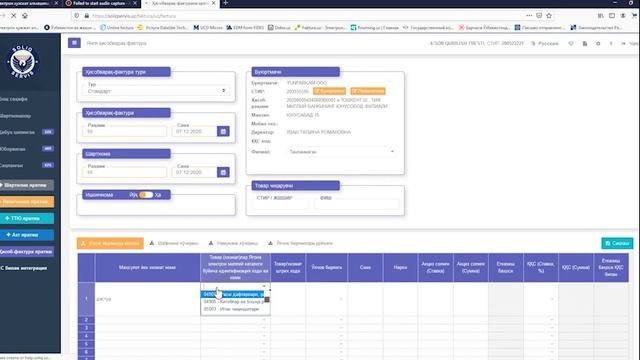The height and width of the screenshot is (360, 640).
Task: Open the Online factura bookmark
Action: coord(117,28)
